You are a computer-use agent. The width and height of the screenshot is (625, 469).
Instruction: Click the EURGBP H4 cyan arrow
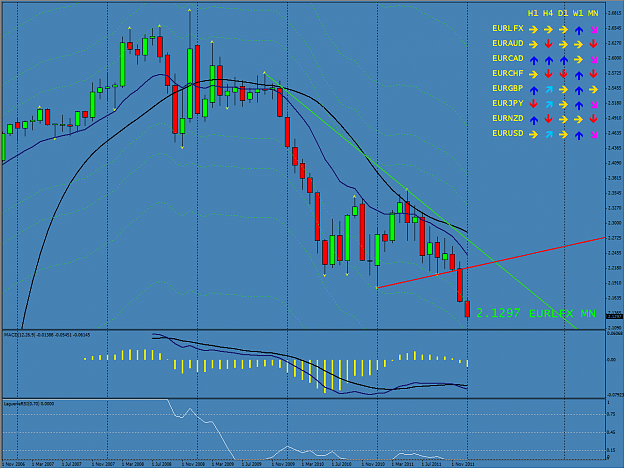(549, 90)
